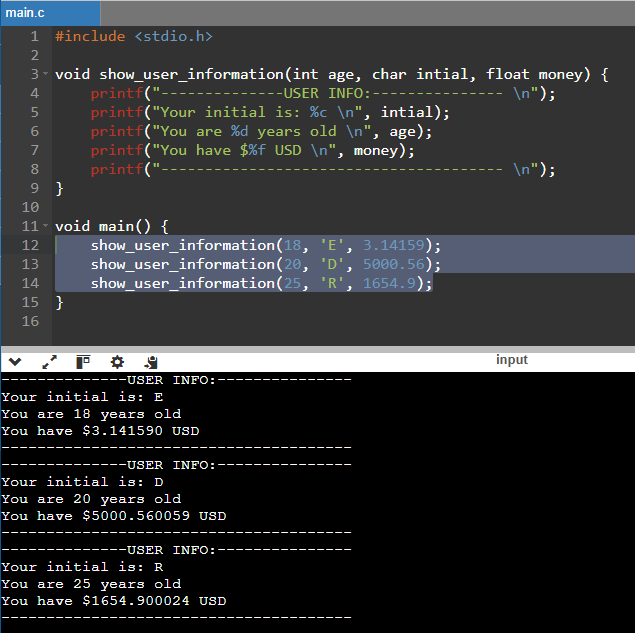Click console output 'You have $1654.900024 USD'
This screenshot has width=635, height=633.
click(x=113, y=601)
